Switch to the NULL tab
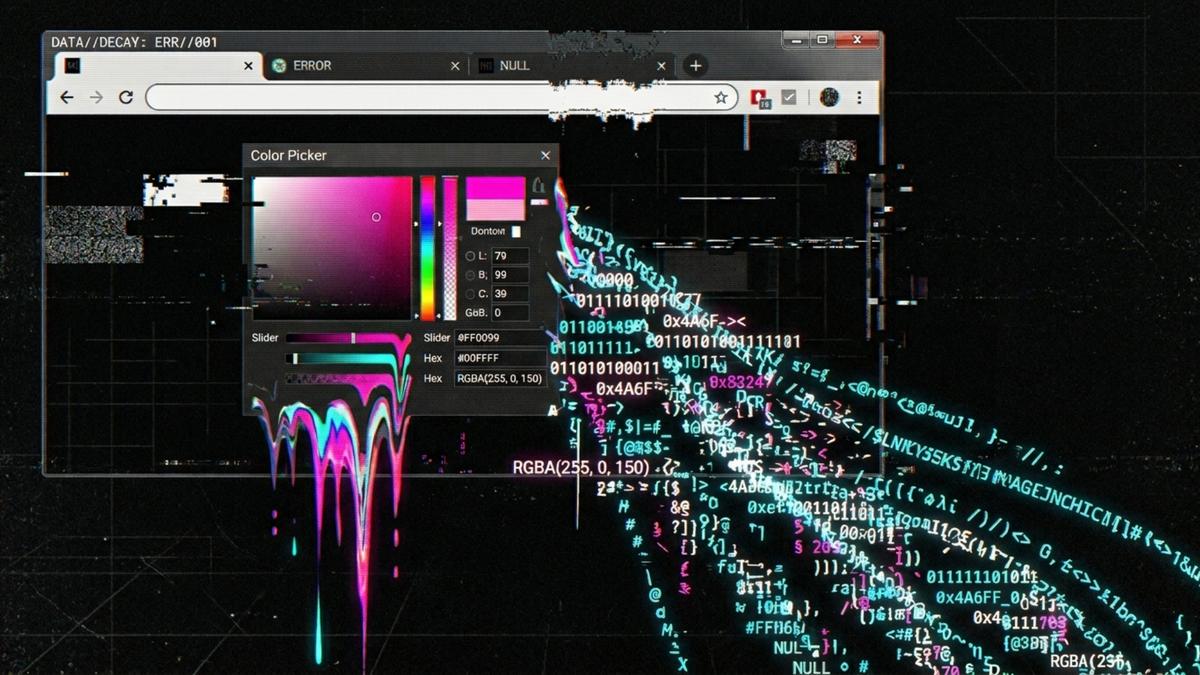This screenshot has height=675, width=1200. pyautogui.click(x=514, y=66)
